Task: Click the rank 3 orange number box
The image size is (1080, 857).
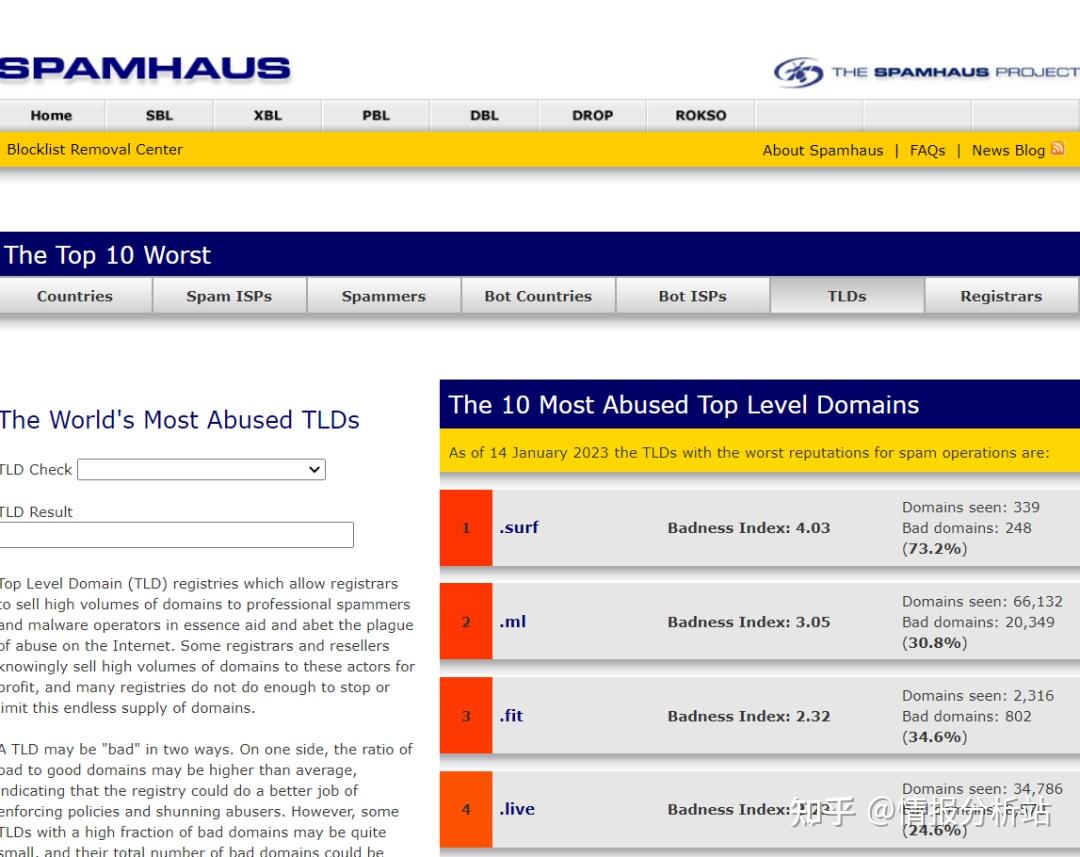Action: pyautogui.click(x=466, y=715)
